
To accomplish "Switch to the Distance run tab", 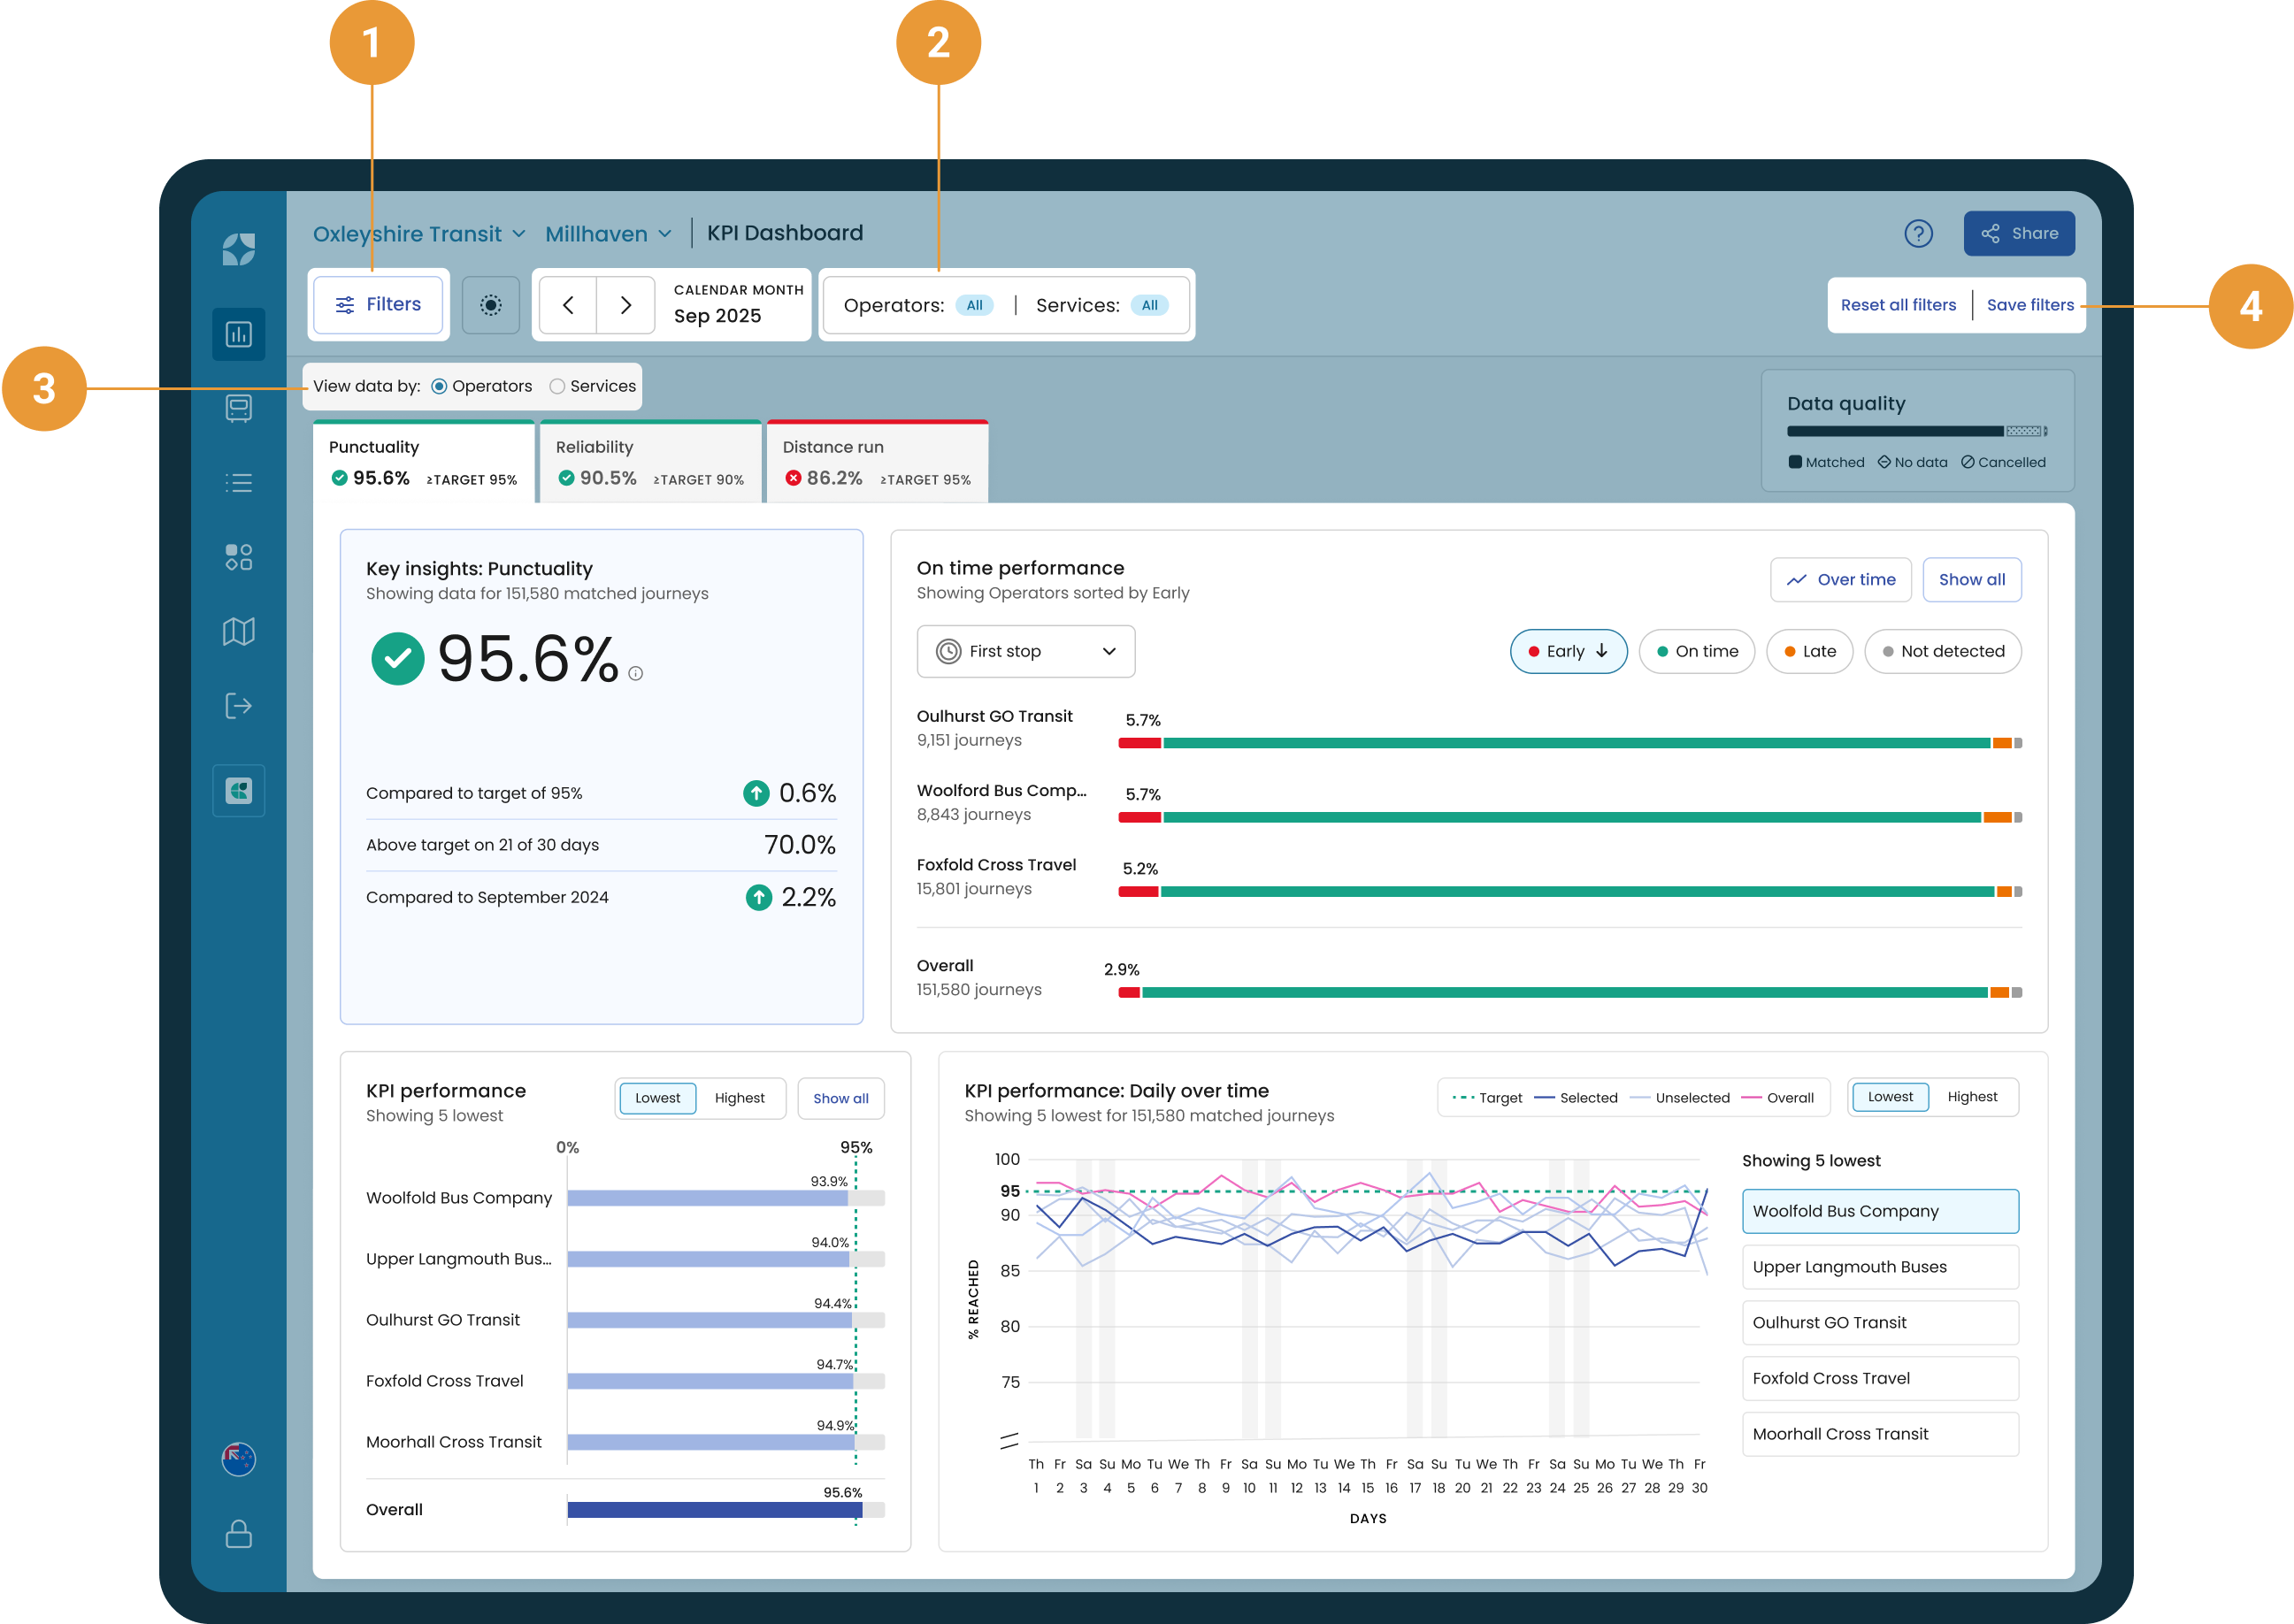I will [x=877, y=462].
